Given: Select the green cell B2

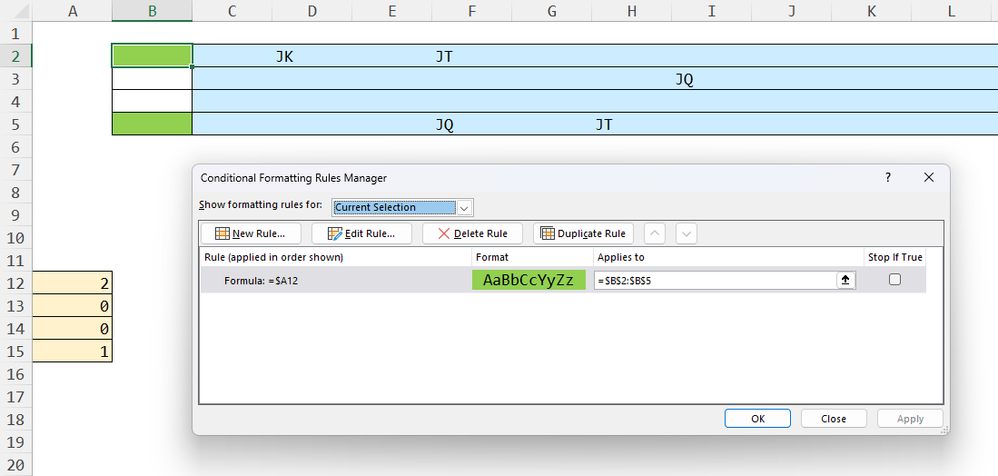Looking at the screenshot, I should 152,56.
